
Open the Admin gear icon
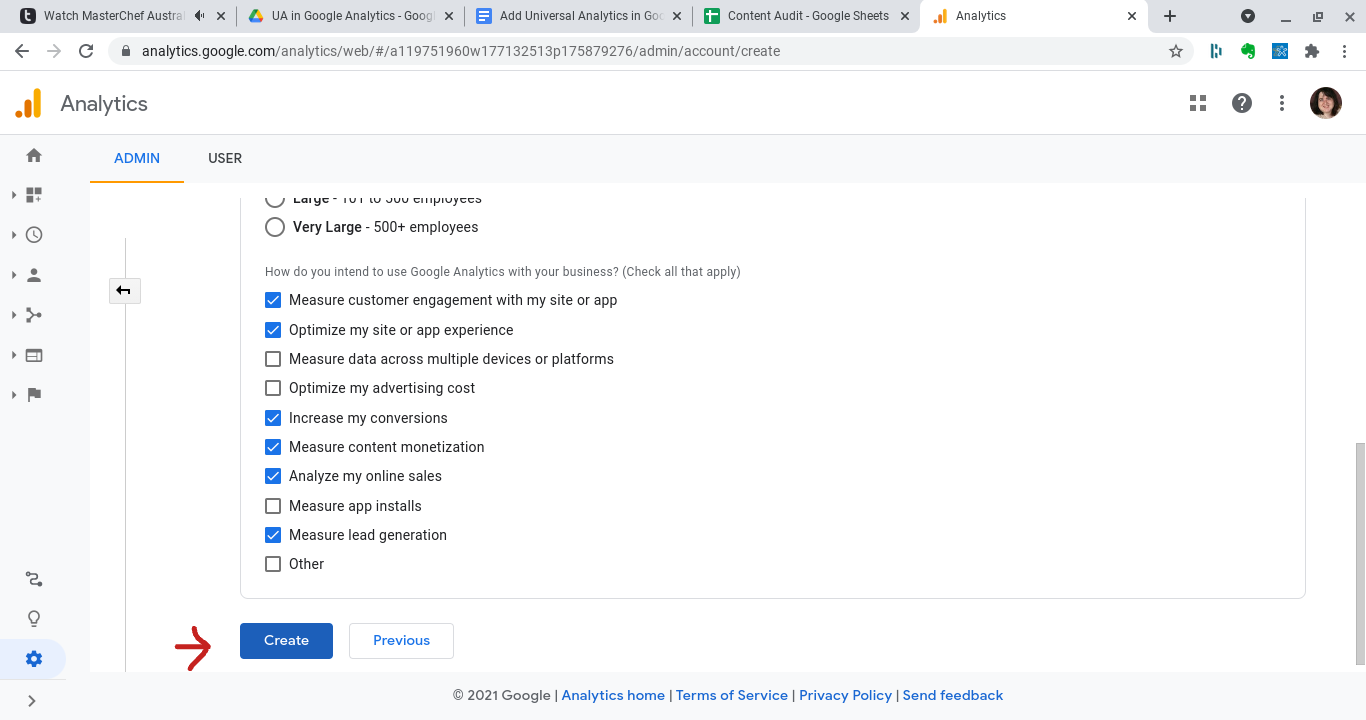pos(34,659)
